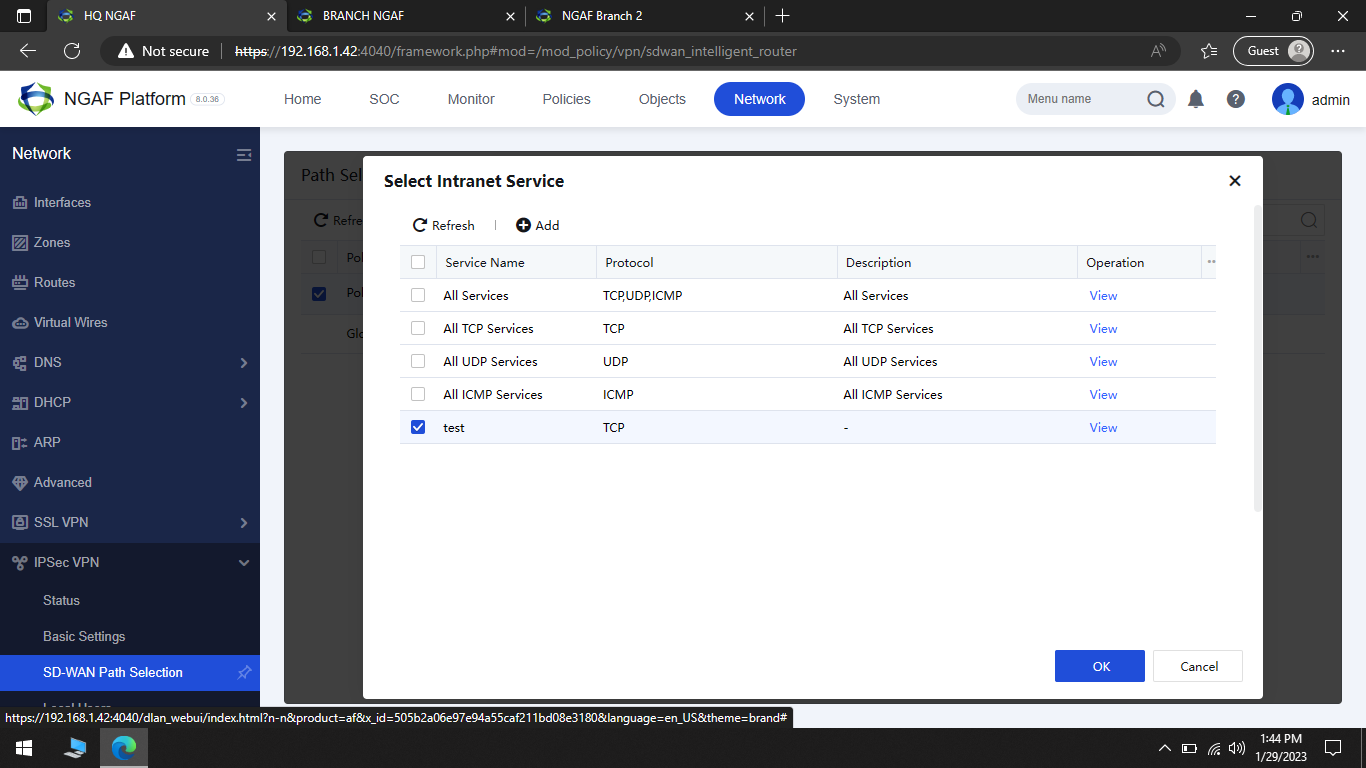
Task: Click the pin icon on SD-WAN Path Selection
Action: click(244, 673)
